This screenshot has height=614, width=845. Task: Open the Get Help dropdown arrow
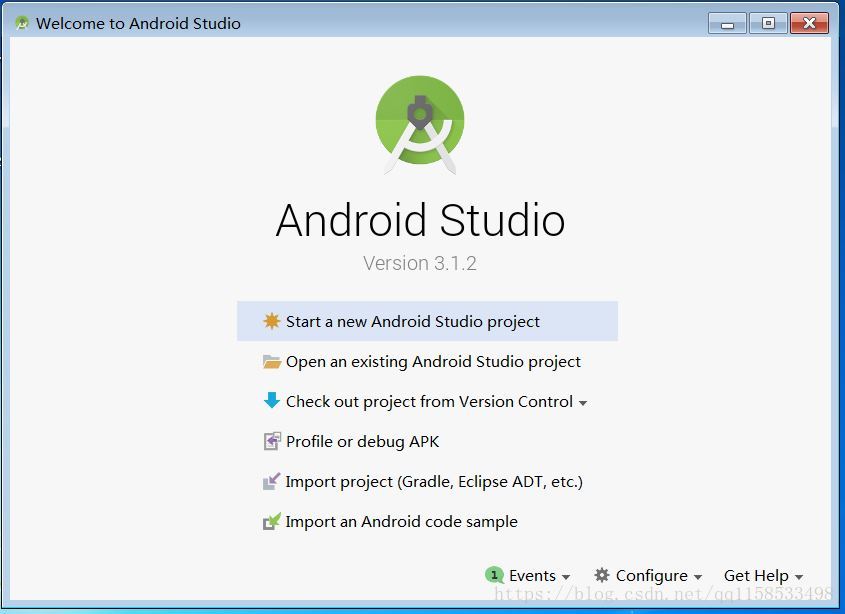pos(799,577)
